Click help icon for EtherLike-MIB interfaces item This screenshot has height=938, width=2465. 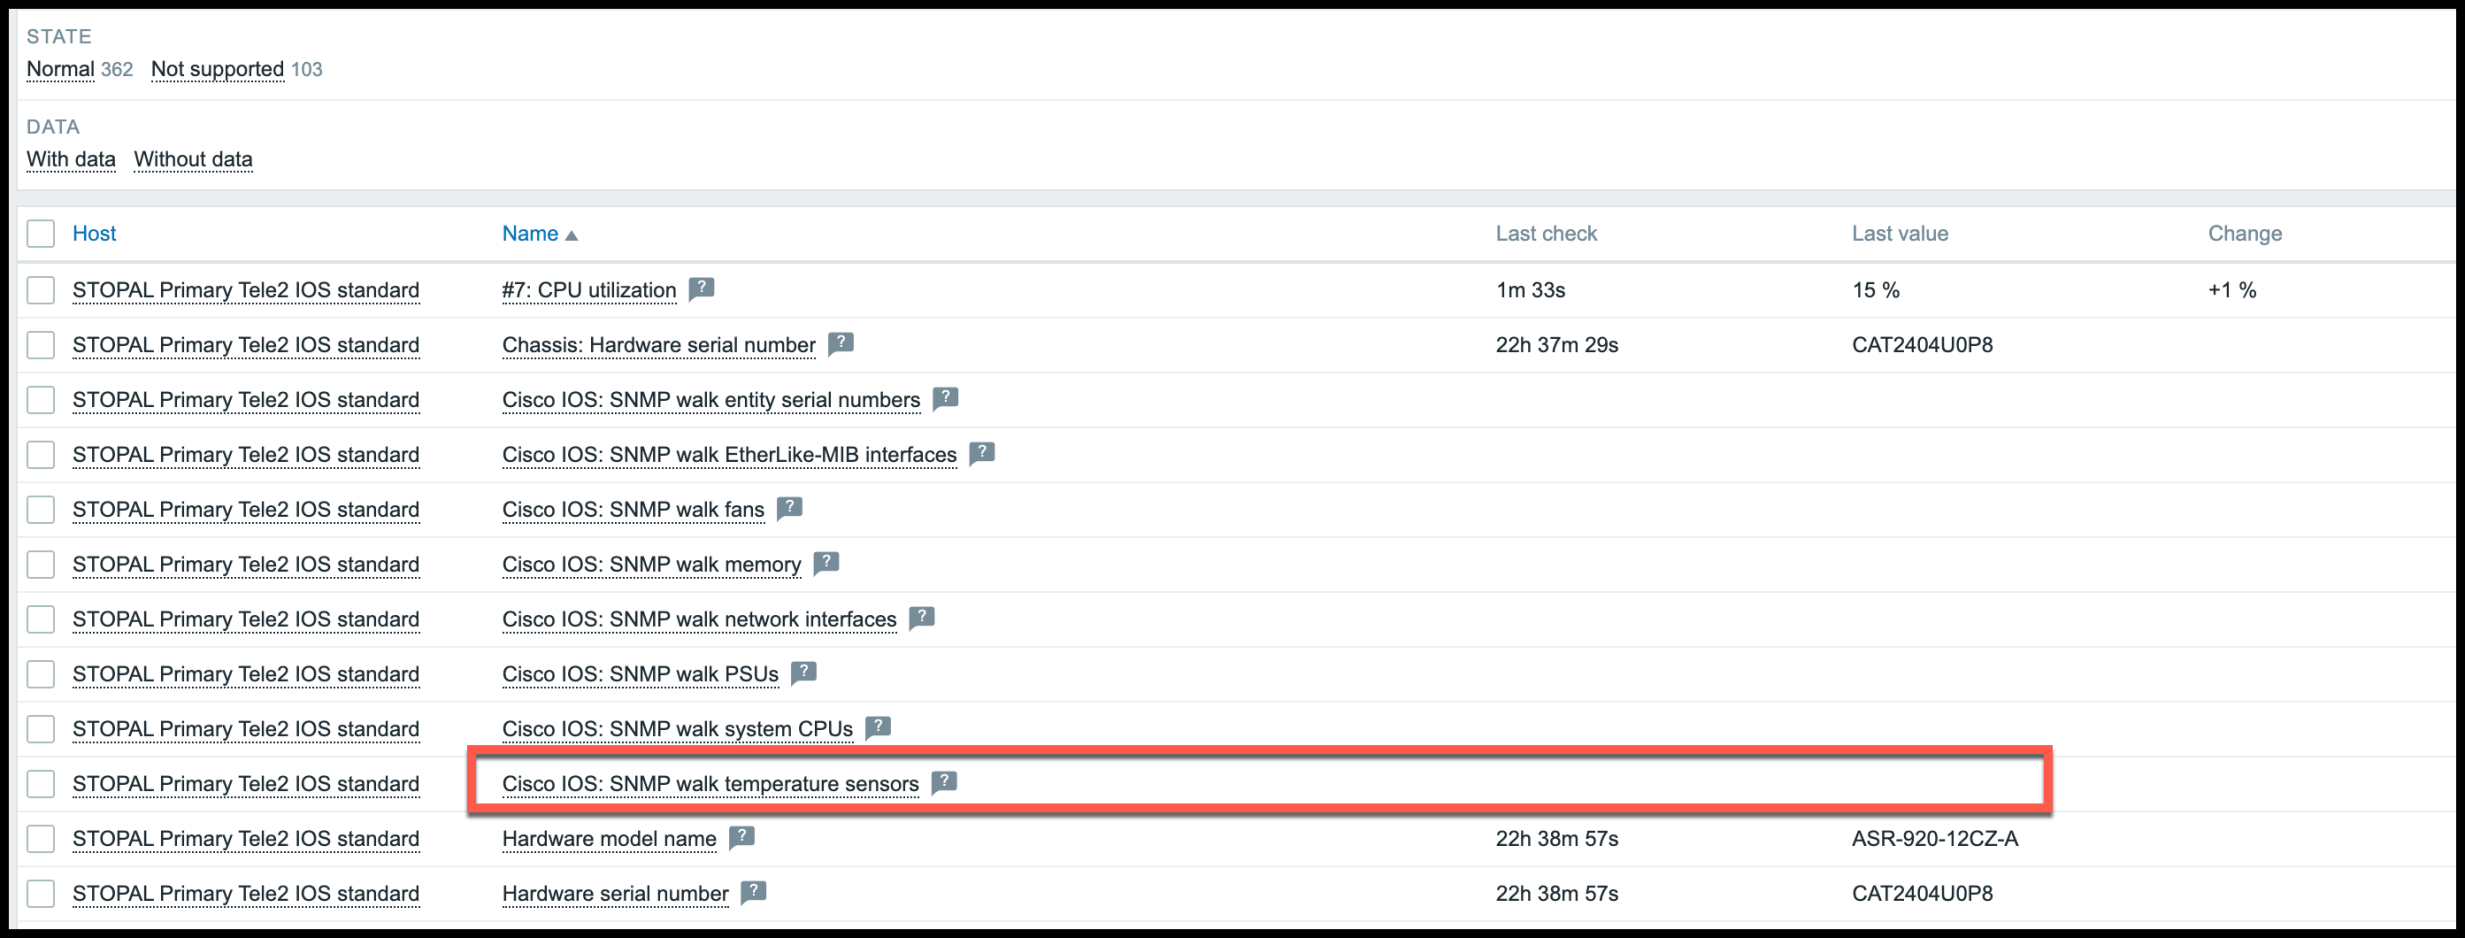pos(982,453)
